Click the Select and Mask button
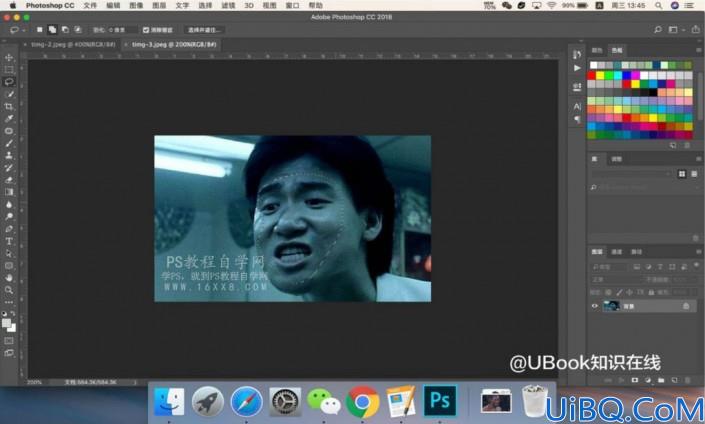This screenshot has height=424, width=705. 204,30
